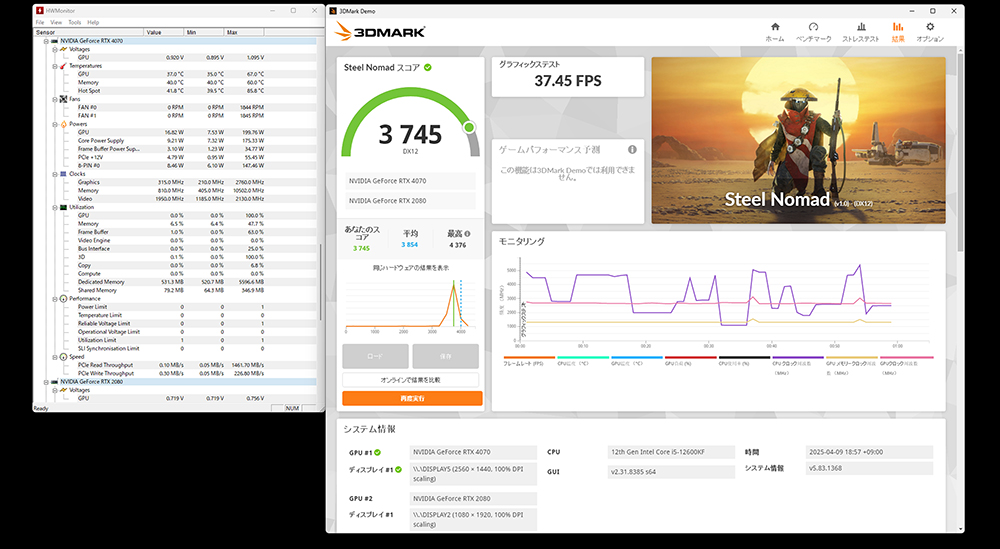Screen dimensions: 1000x549
Task: Open the Help menu in HWMonitor
Action: (93, 22)
